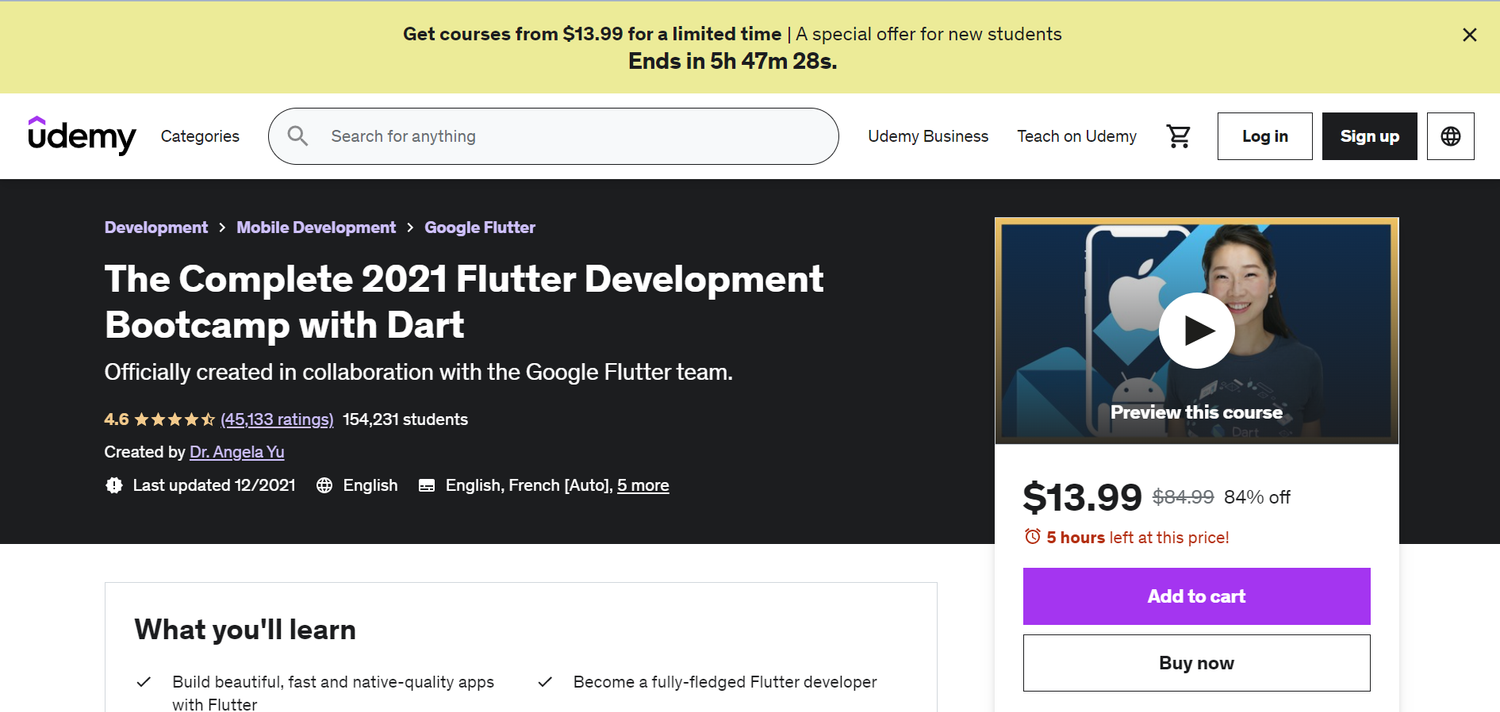
Task: Visit Dr. Angela Yu's instructor profile
Action: 236,452
